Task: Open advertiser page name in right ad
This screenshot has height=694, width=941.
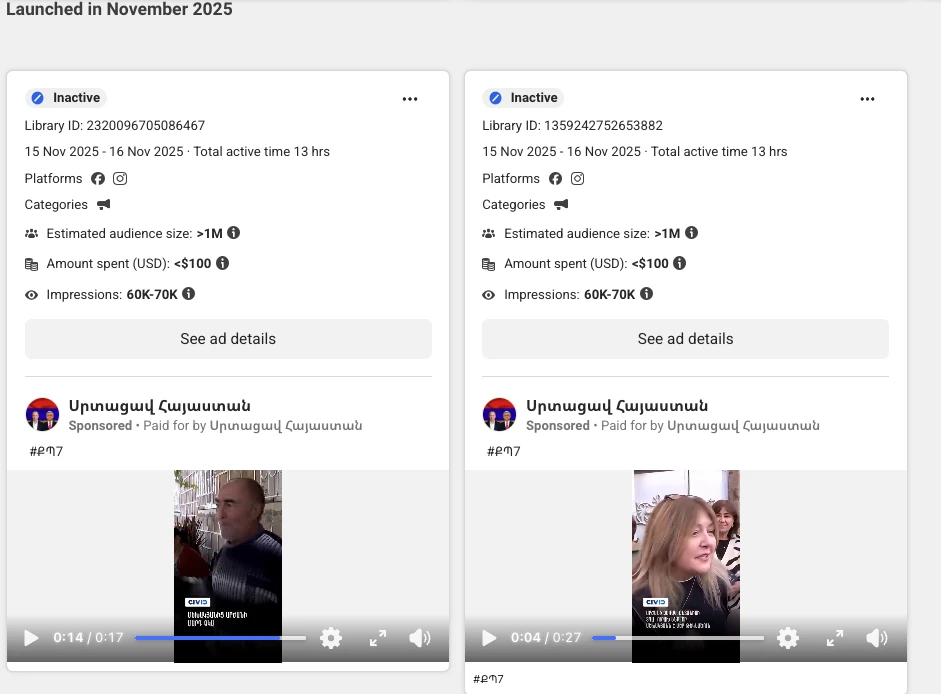Action: (x=617, y=406)
